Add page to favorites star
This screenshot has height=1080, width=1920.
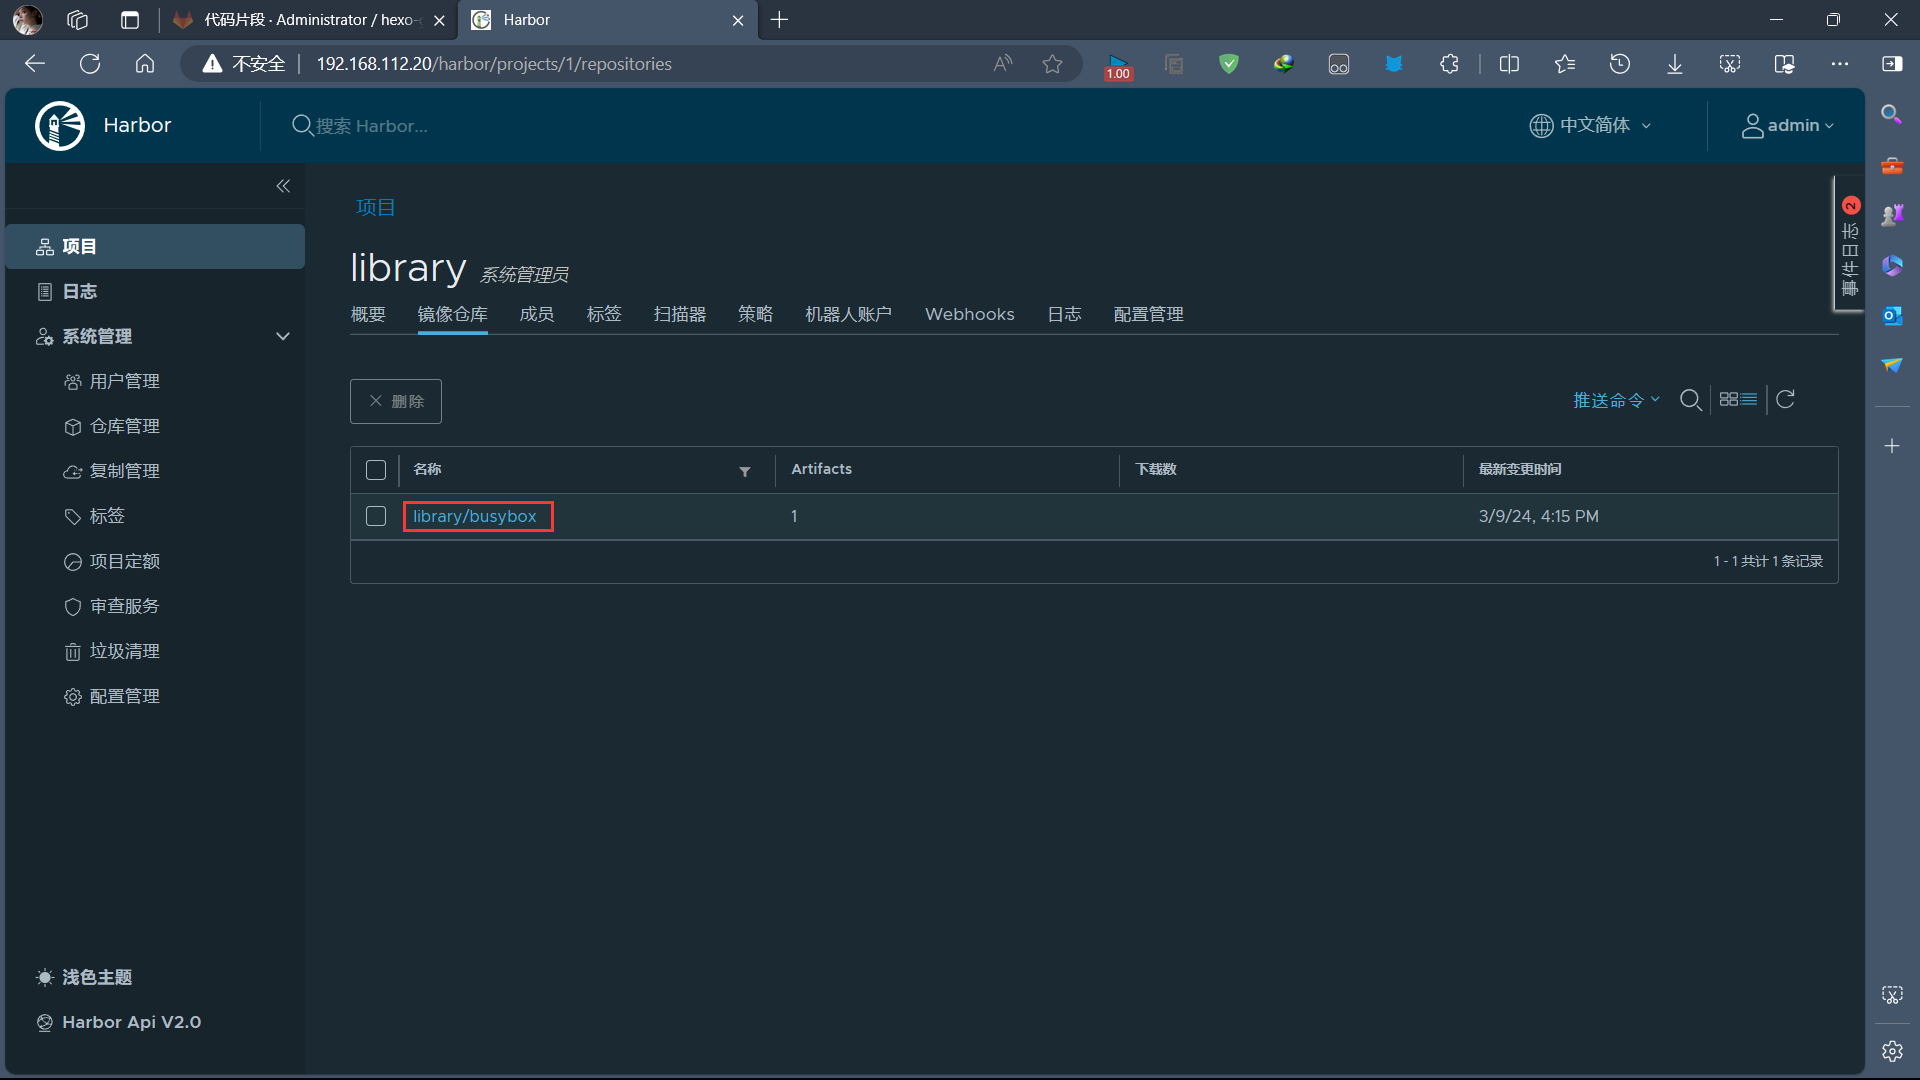tap(1052, 64)
